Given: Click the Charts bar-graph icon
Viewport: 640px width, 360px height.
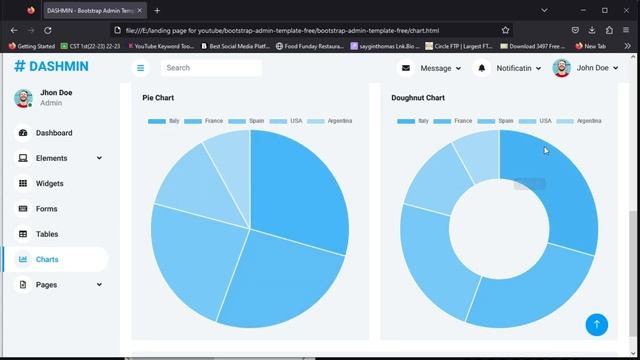Looking at the screenshot, I should (x=23, y=260).
